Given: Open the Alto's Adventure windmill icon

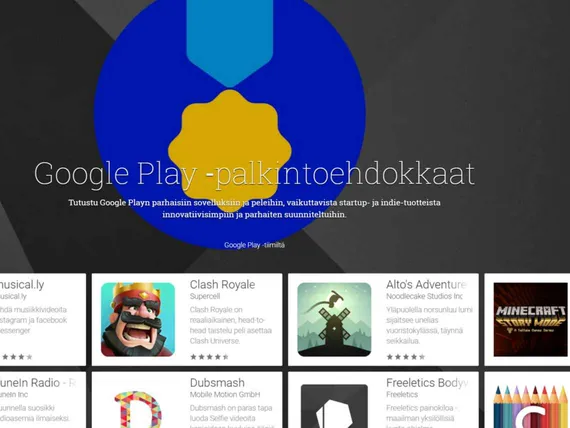Looking at the screenshot, I should (334, 319).
